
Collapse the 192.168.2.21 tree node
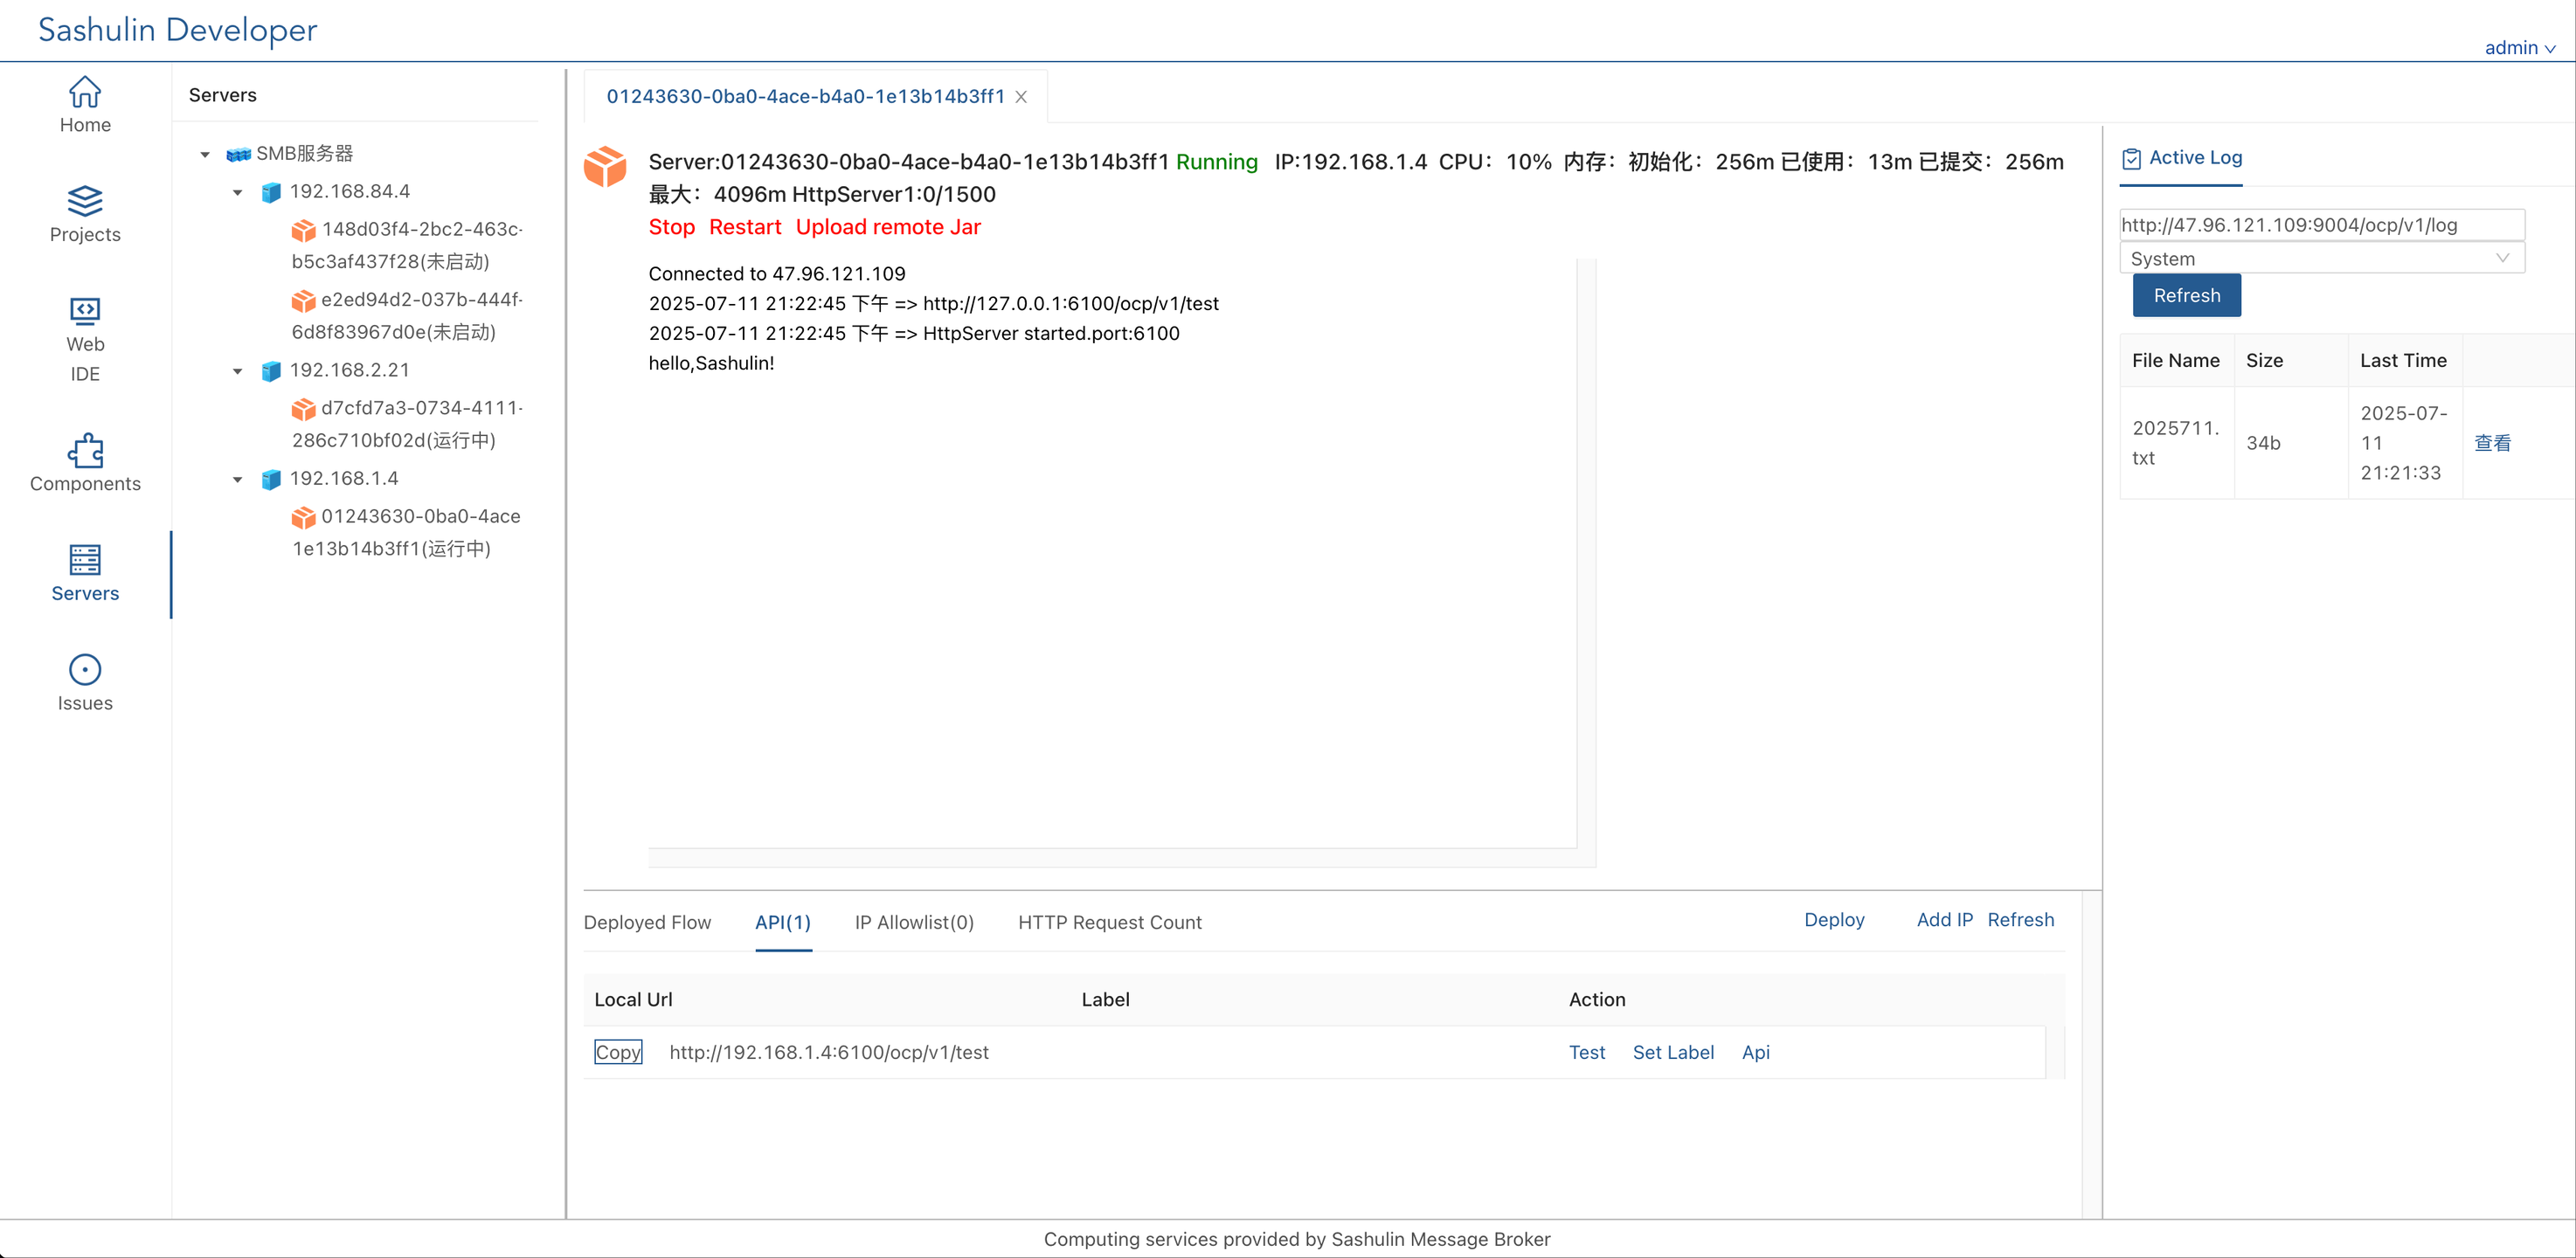click(x=238, y=371)
